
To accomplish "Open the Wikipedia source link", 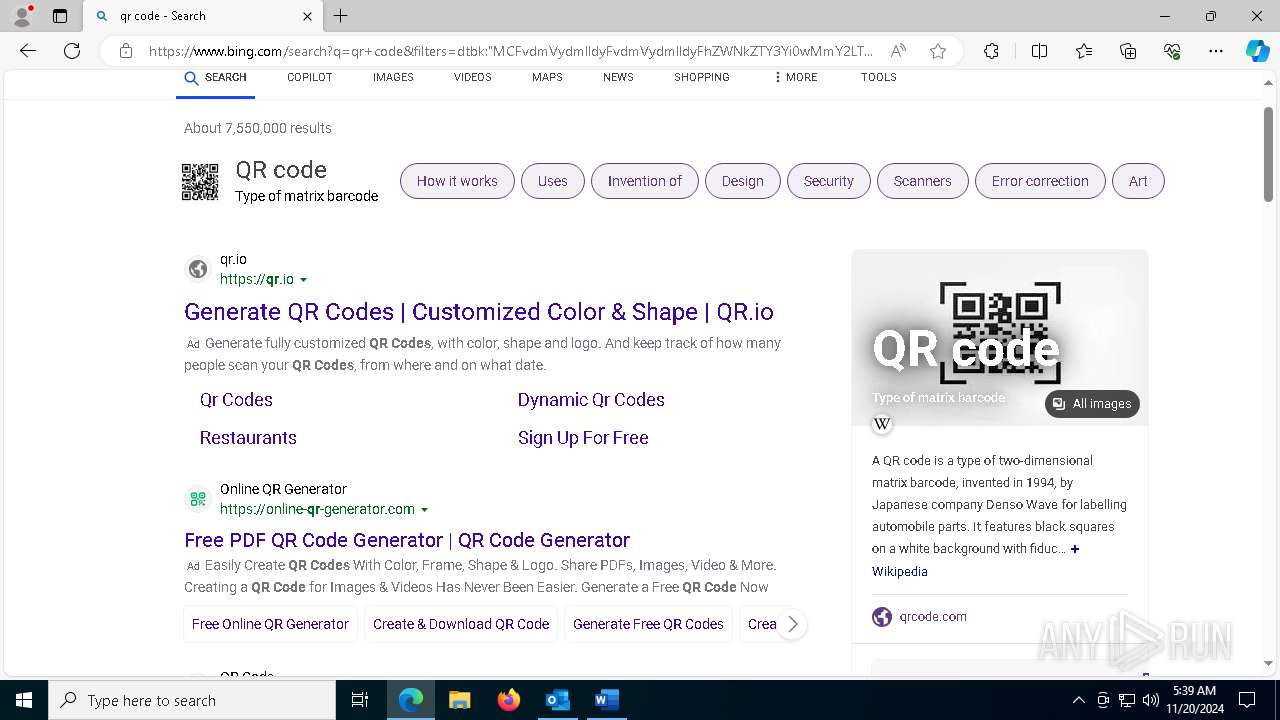I will (899, 572).
